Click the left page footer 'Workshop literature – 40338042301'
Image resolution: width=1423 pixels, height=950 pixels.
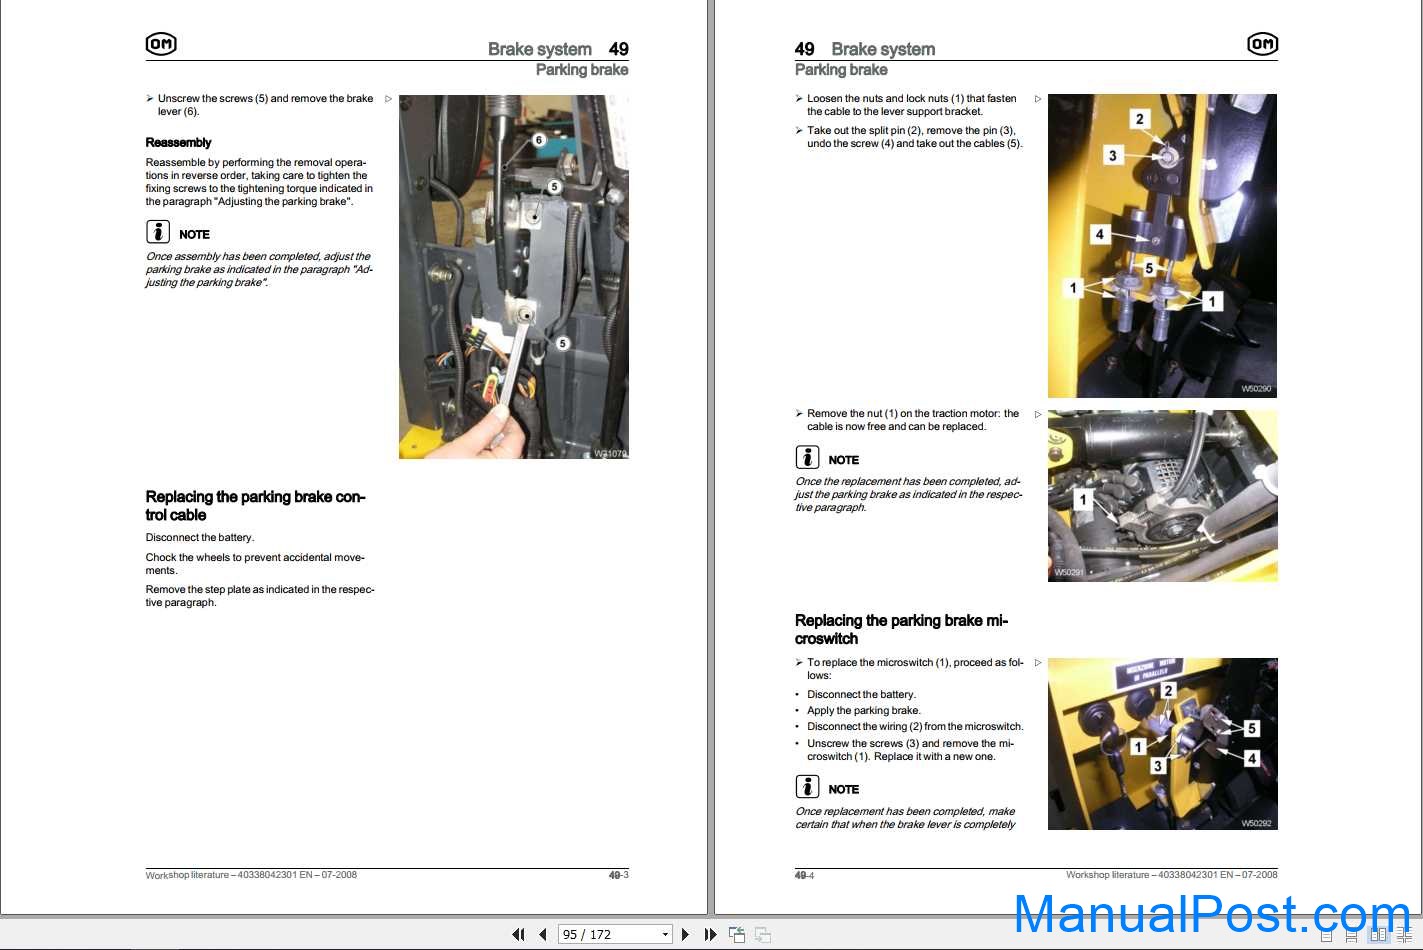pos(251,875)
